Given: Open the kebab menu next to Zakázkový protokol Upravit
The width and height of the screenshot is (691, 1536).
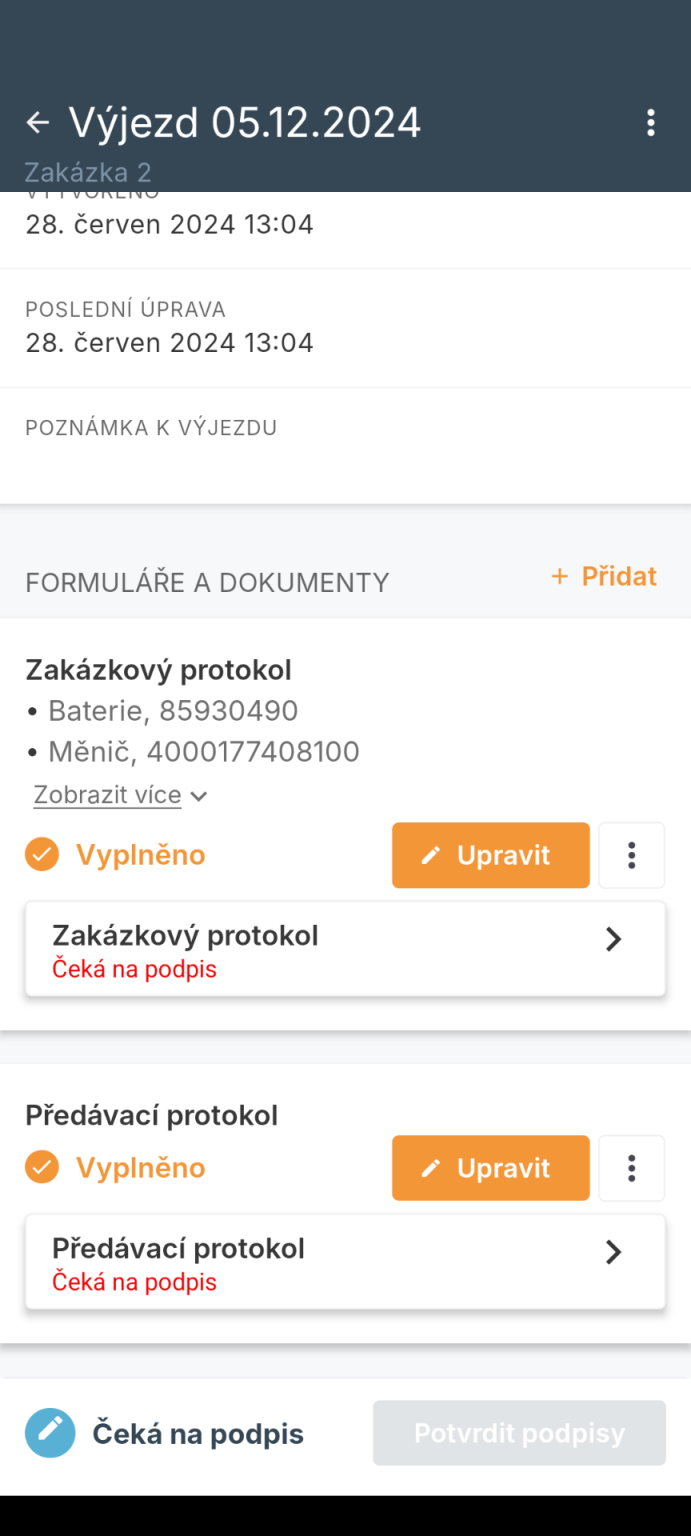Looking at the screenshot, I should pos(631,855).
